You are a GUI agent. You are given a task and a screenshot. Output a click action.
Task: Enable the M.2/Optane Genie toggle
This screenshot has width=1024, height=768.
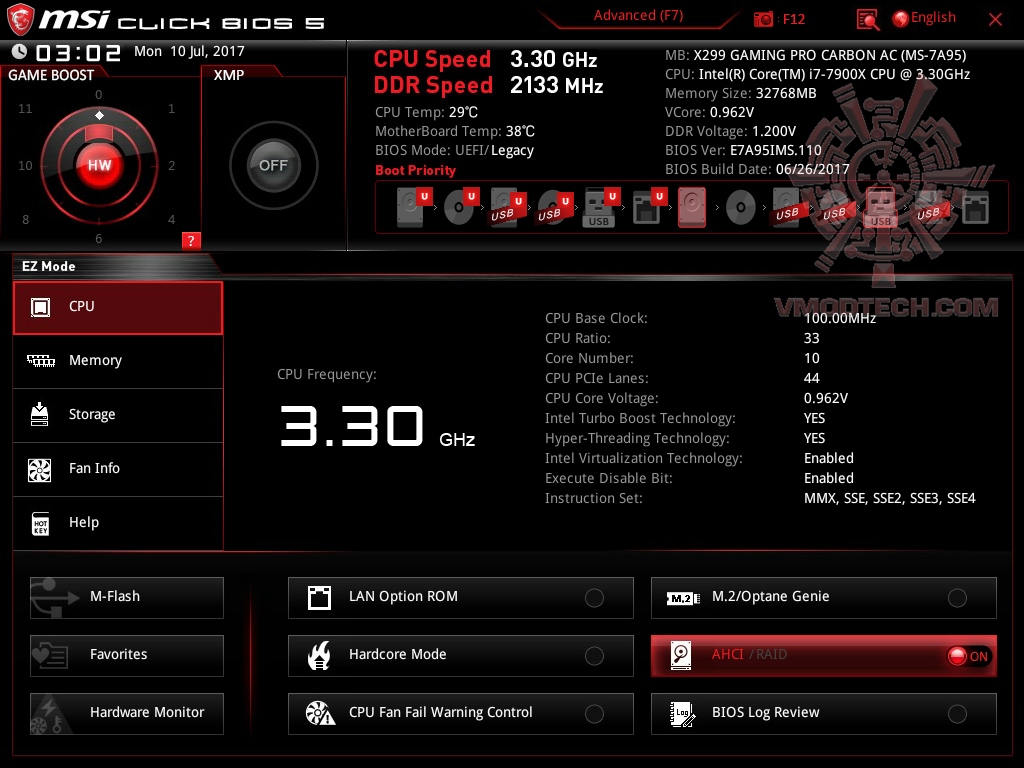(957, 598)
